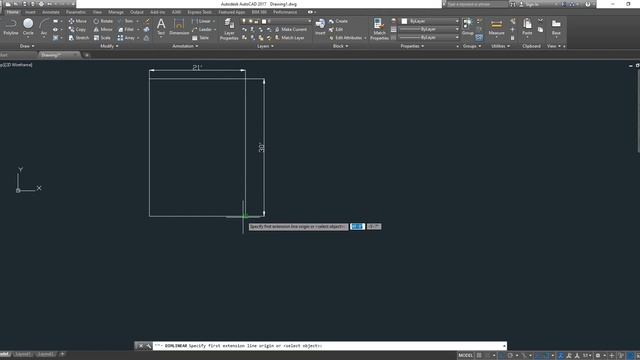The image size is (640, 360).
Task: Choose the Copy command
Action: pos(77,29)
